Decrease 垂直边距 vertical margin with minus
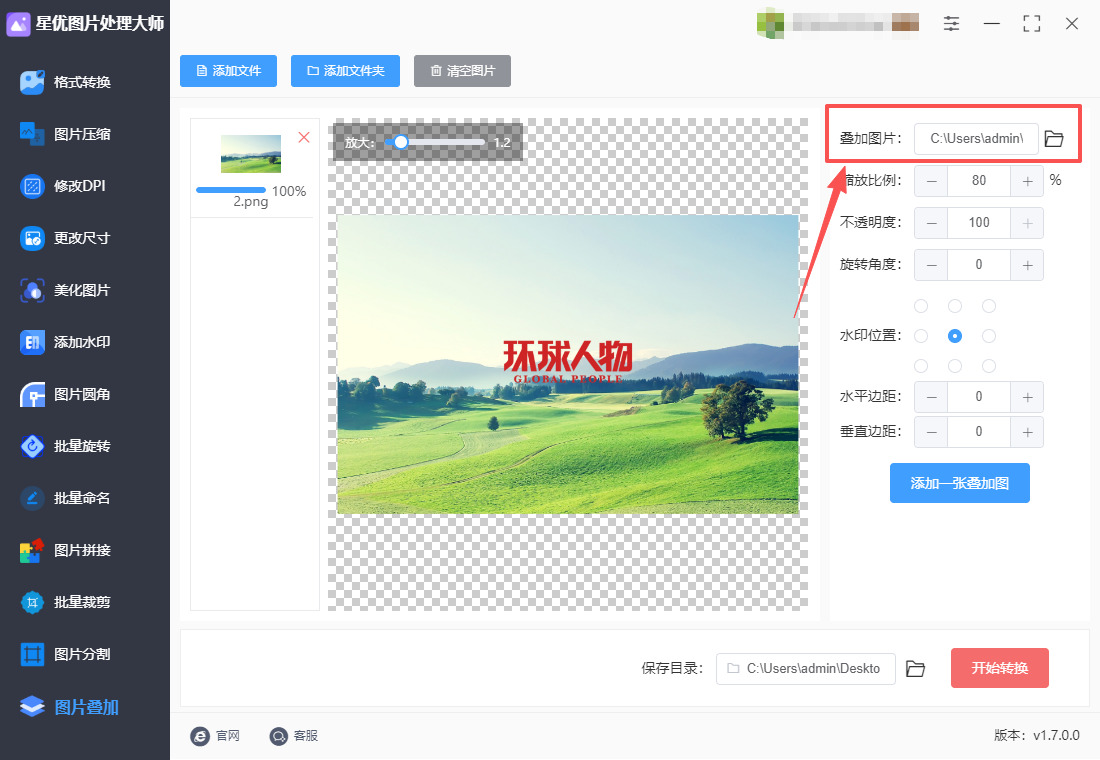This screenshot has width=1100, height=760. tap(931, 432)
